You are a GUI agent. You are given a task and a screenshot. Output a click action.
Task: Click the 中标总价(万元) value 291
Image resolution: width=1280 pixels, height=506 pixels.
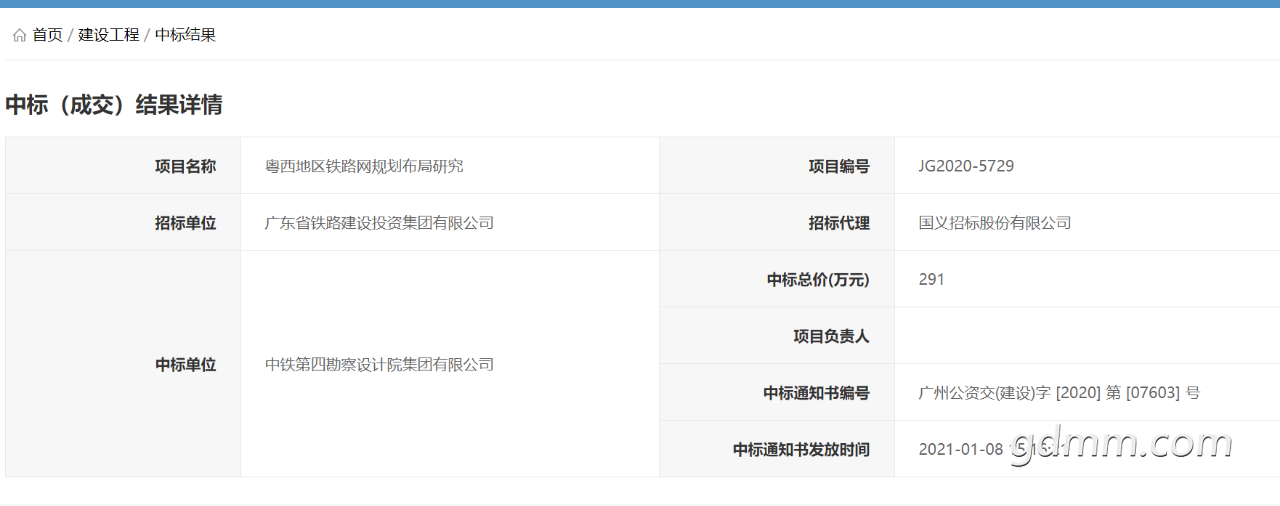click(931, 280)
